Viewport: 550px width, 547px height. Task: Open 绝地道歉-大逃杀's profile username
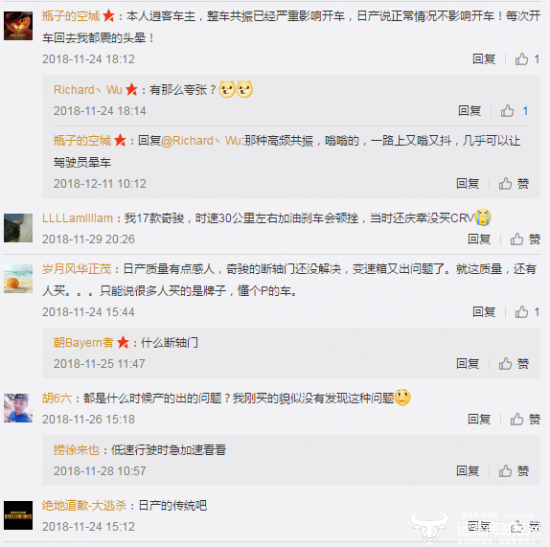(x=84, y=506)
